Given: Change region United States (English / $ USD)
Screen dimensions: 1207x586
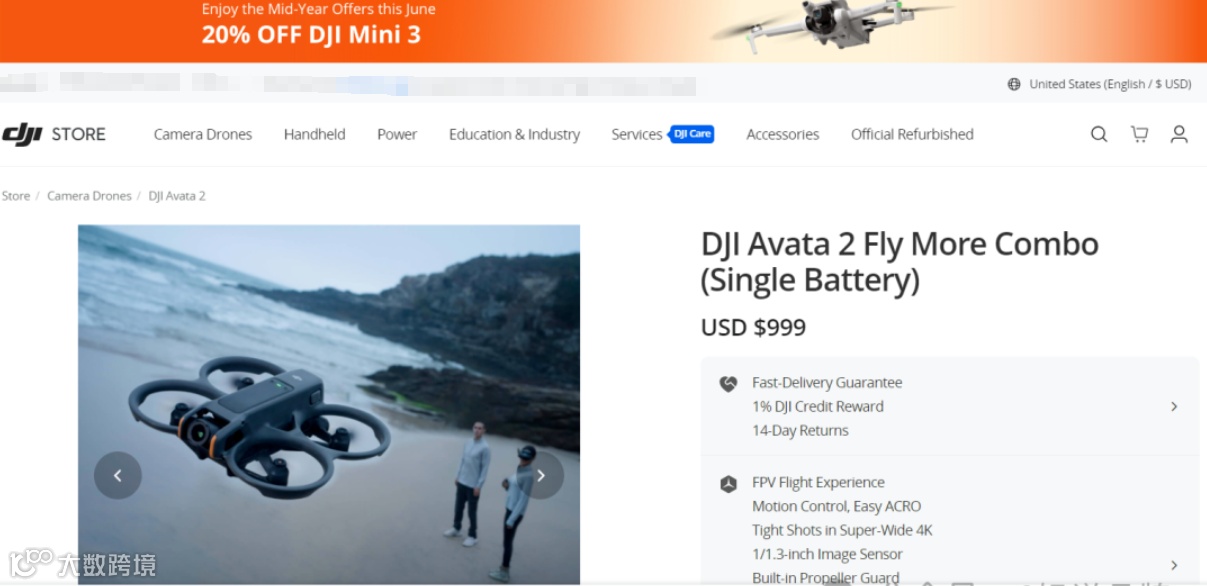Looking at the screenshot, I should (1110, 84).
